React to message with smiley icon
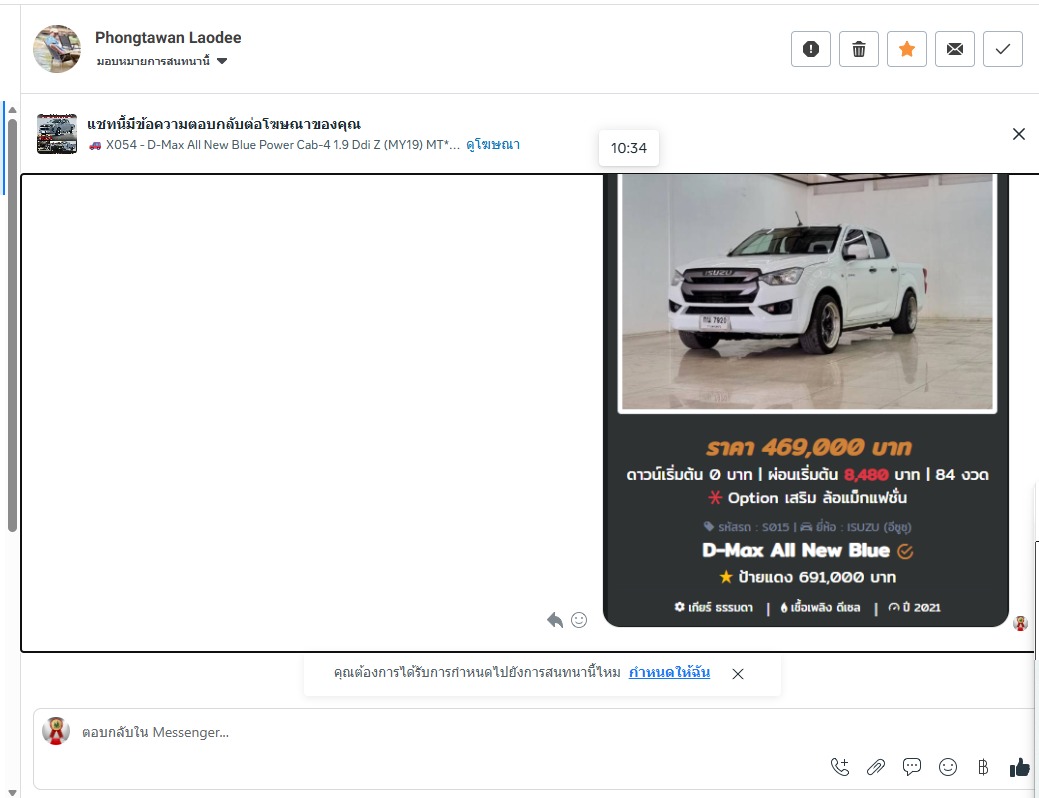 coord(579,620)
